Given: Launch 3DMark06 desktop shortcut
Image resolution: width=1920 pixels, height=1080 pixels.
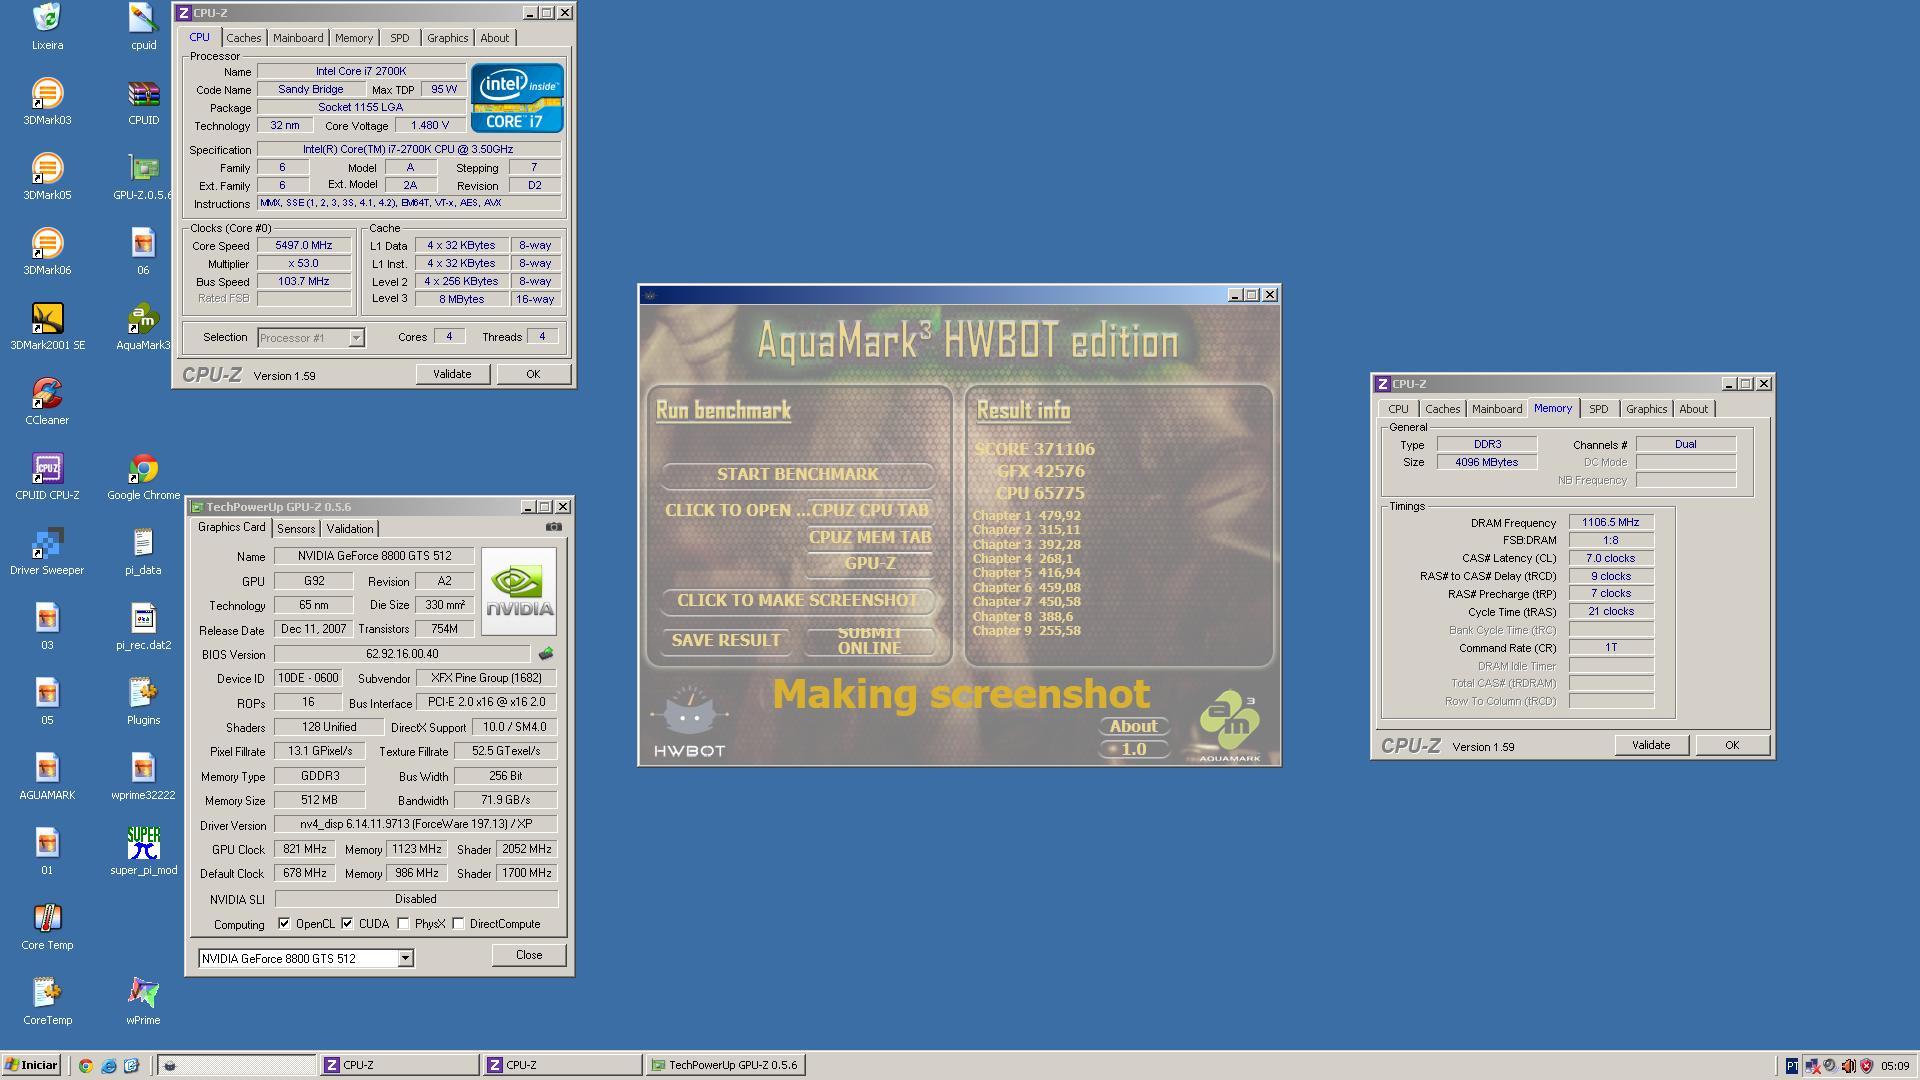Looking at the screenshot, I should (47, 250).
